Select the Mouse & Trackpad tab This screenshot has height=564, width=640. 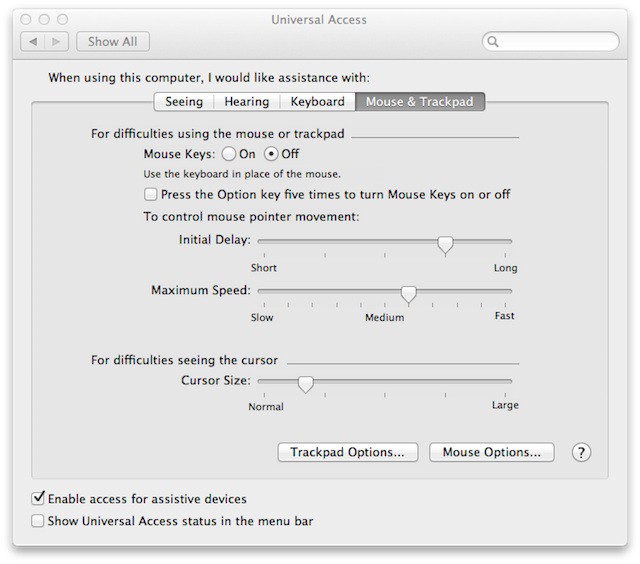[420, 102]
